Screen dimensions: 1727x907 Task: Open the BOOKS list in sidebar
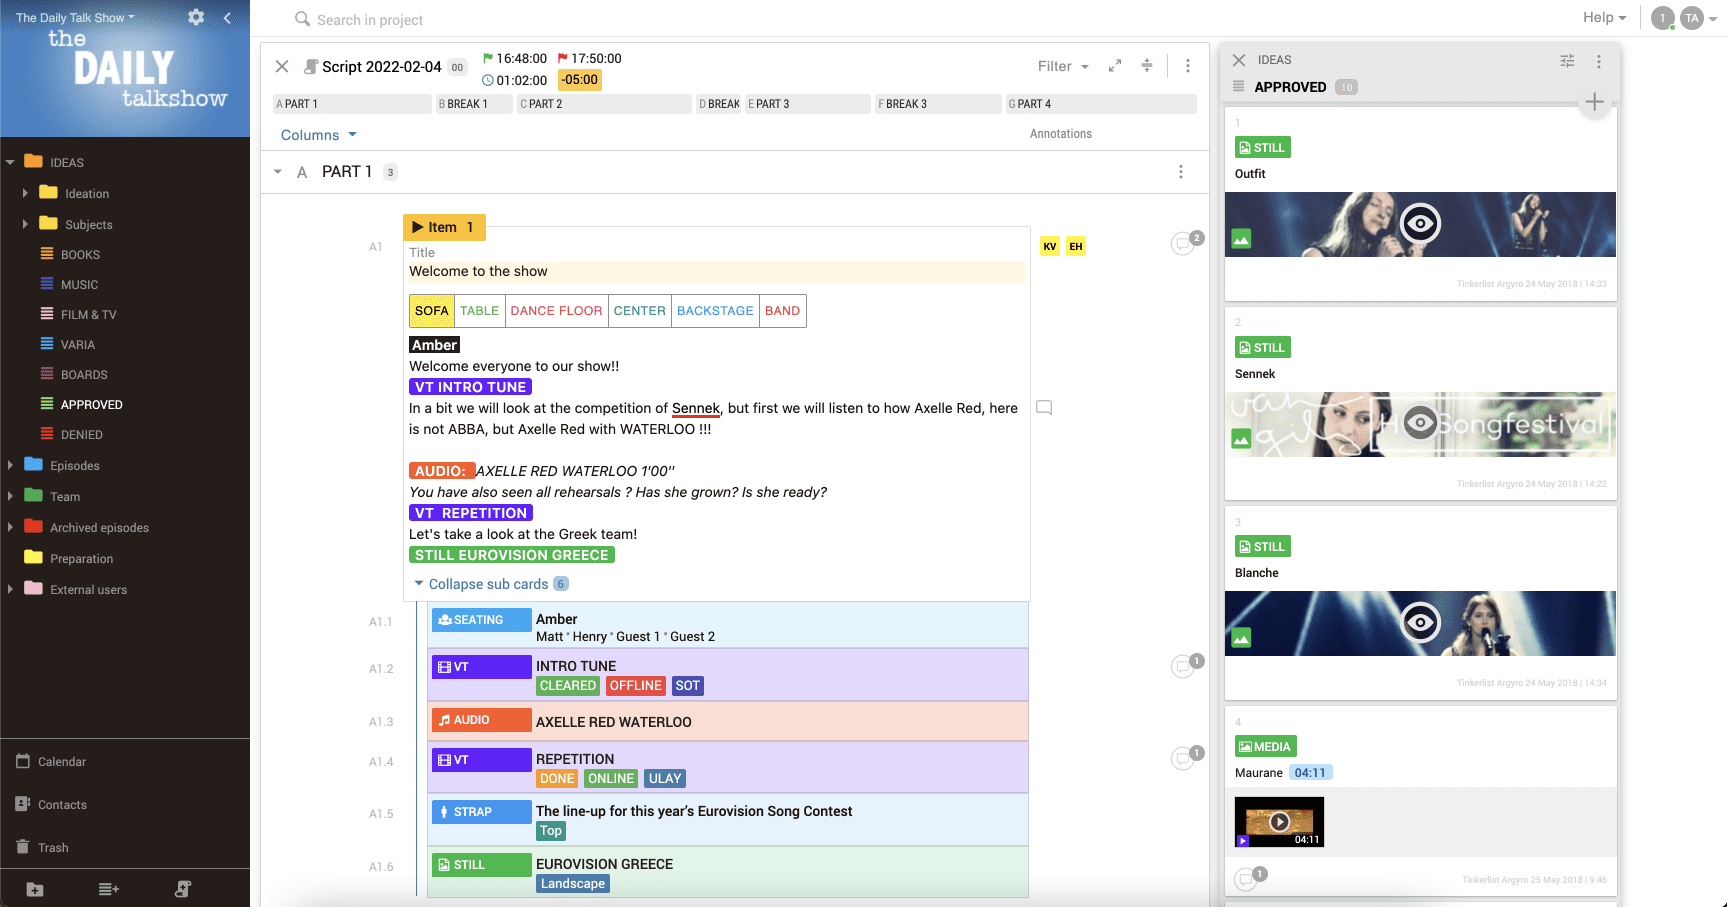(80, 255)
